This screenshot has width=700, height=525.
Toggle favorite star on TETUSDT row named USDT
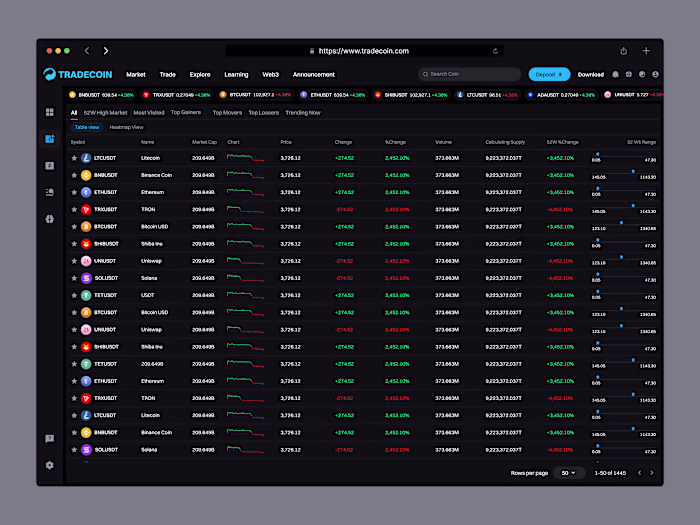click(74, 295)
